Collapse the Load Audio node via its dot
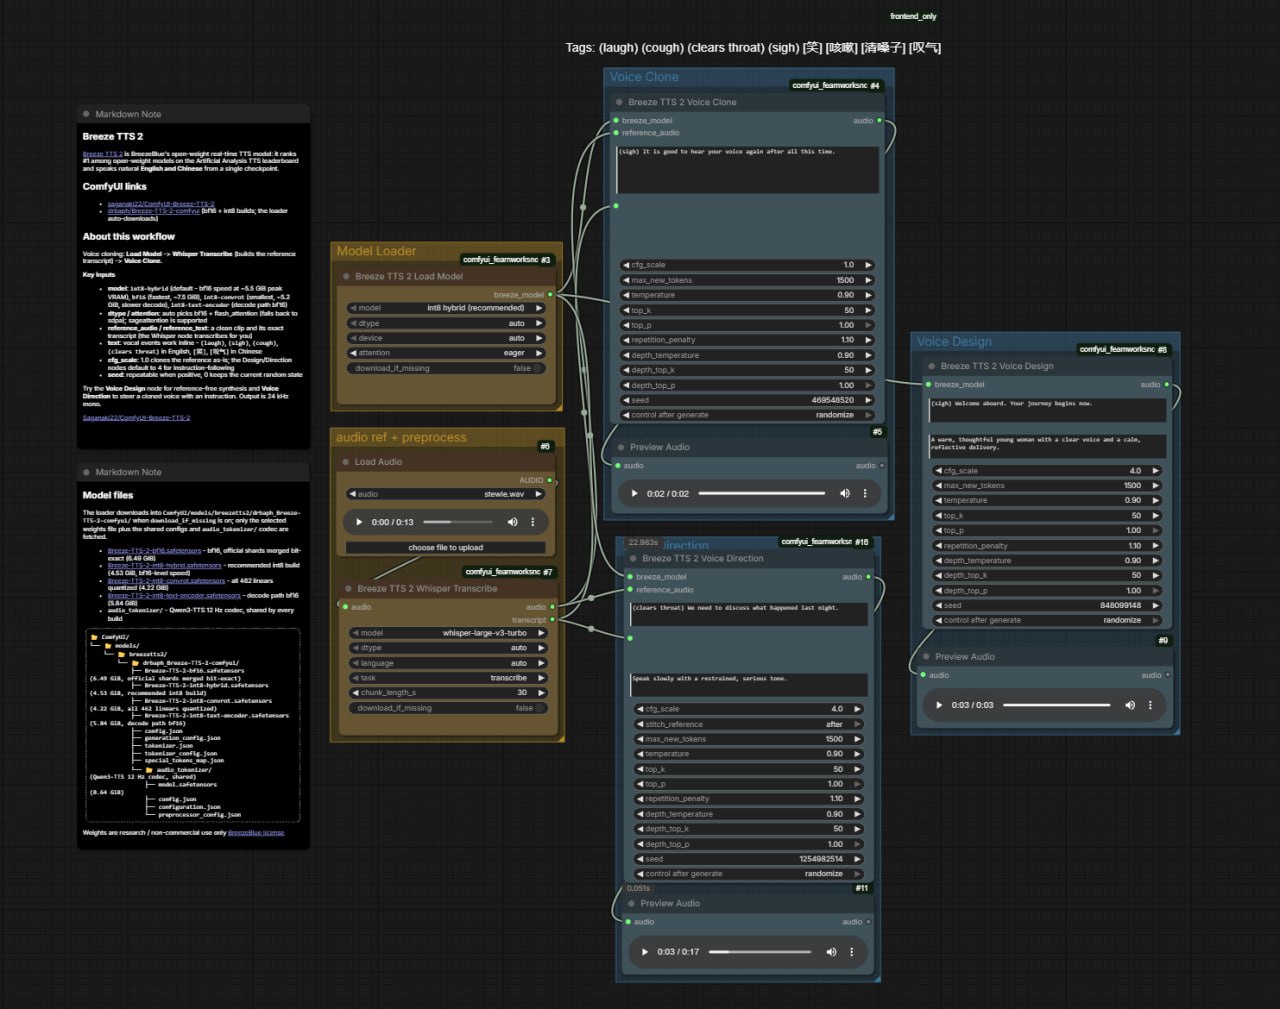 click(x=346, y=462)
